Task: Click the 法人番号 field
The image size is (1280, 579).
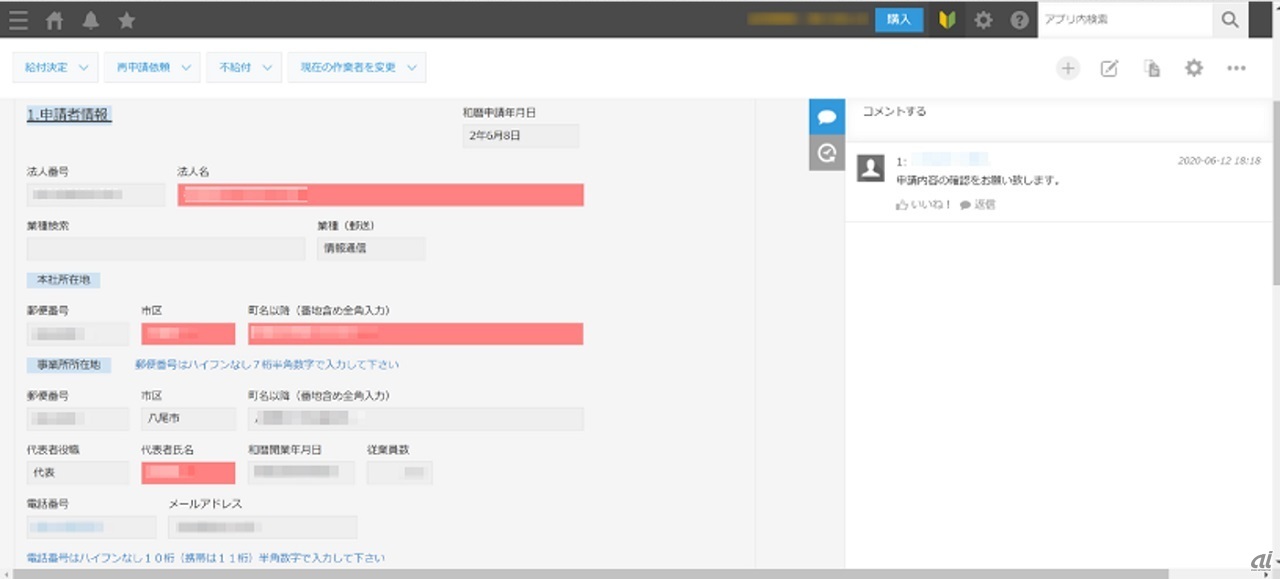Action: click(x=96, y=195)
